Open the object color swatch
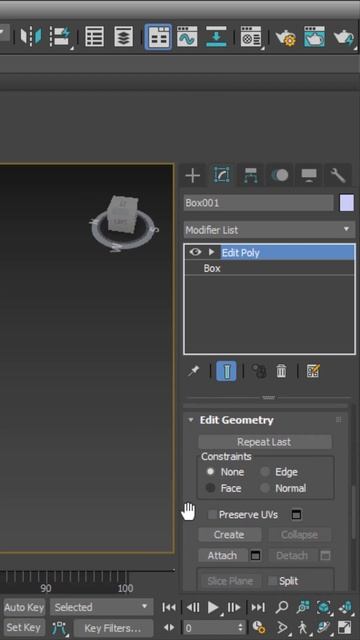360x640 pixels. (347, 203)
